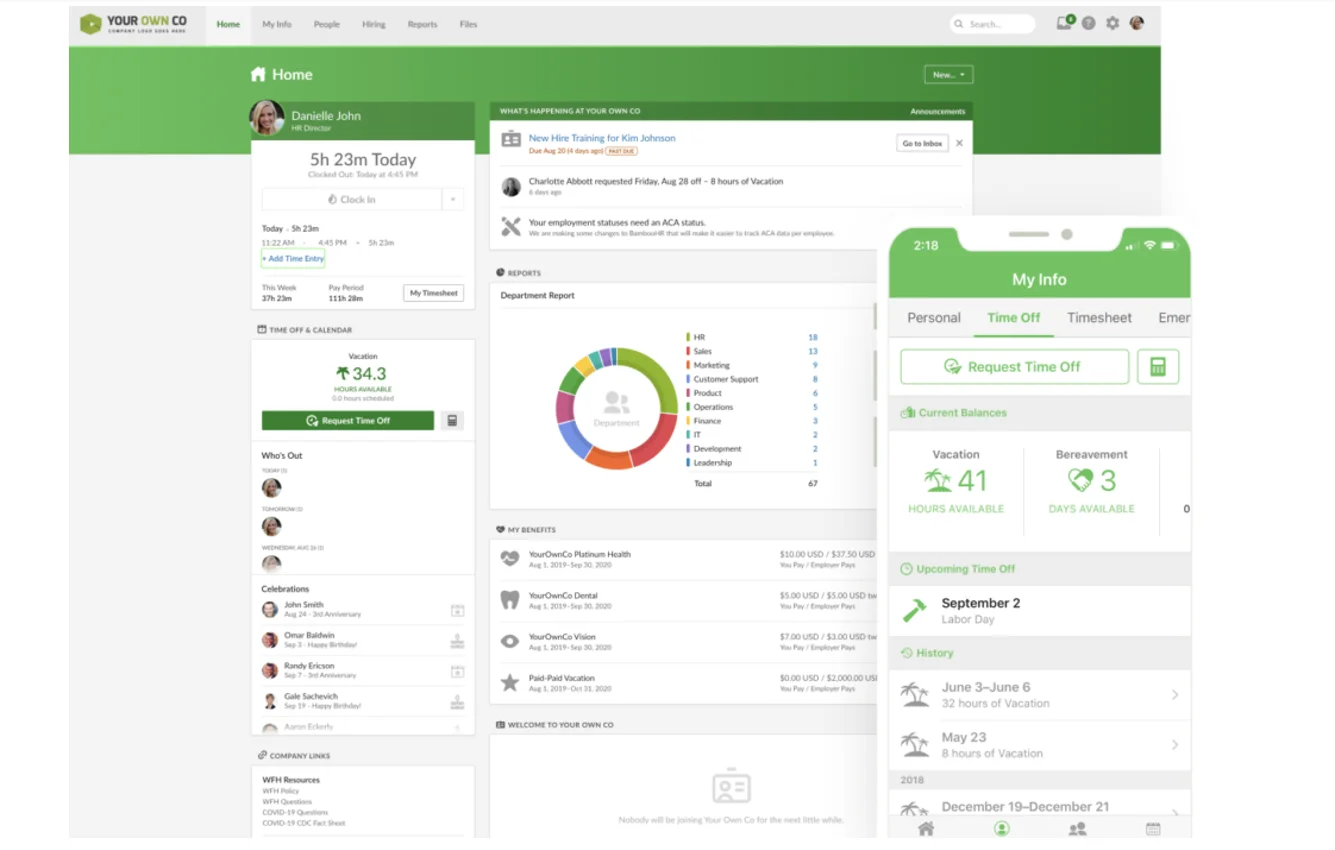Expand the Clock In options arrow
Image resolution: width=1335 pixels, height=850 pixels.
tap(453, 200)
